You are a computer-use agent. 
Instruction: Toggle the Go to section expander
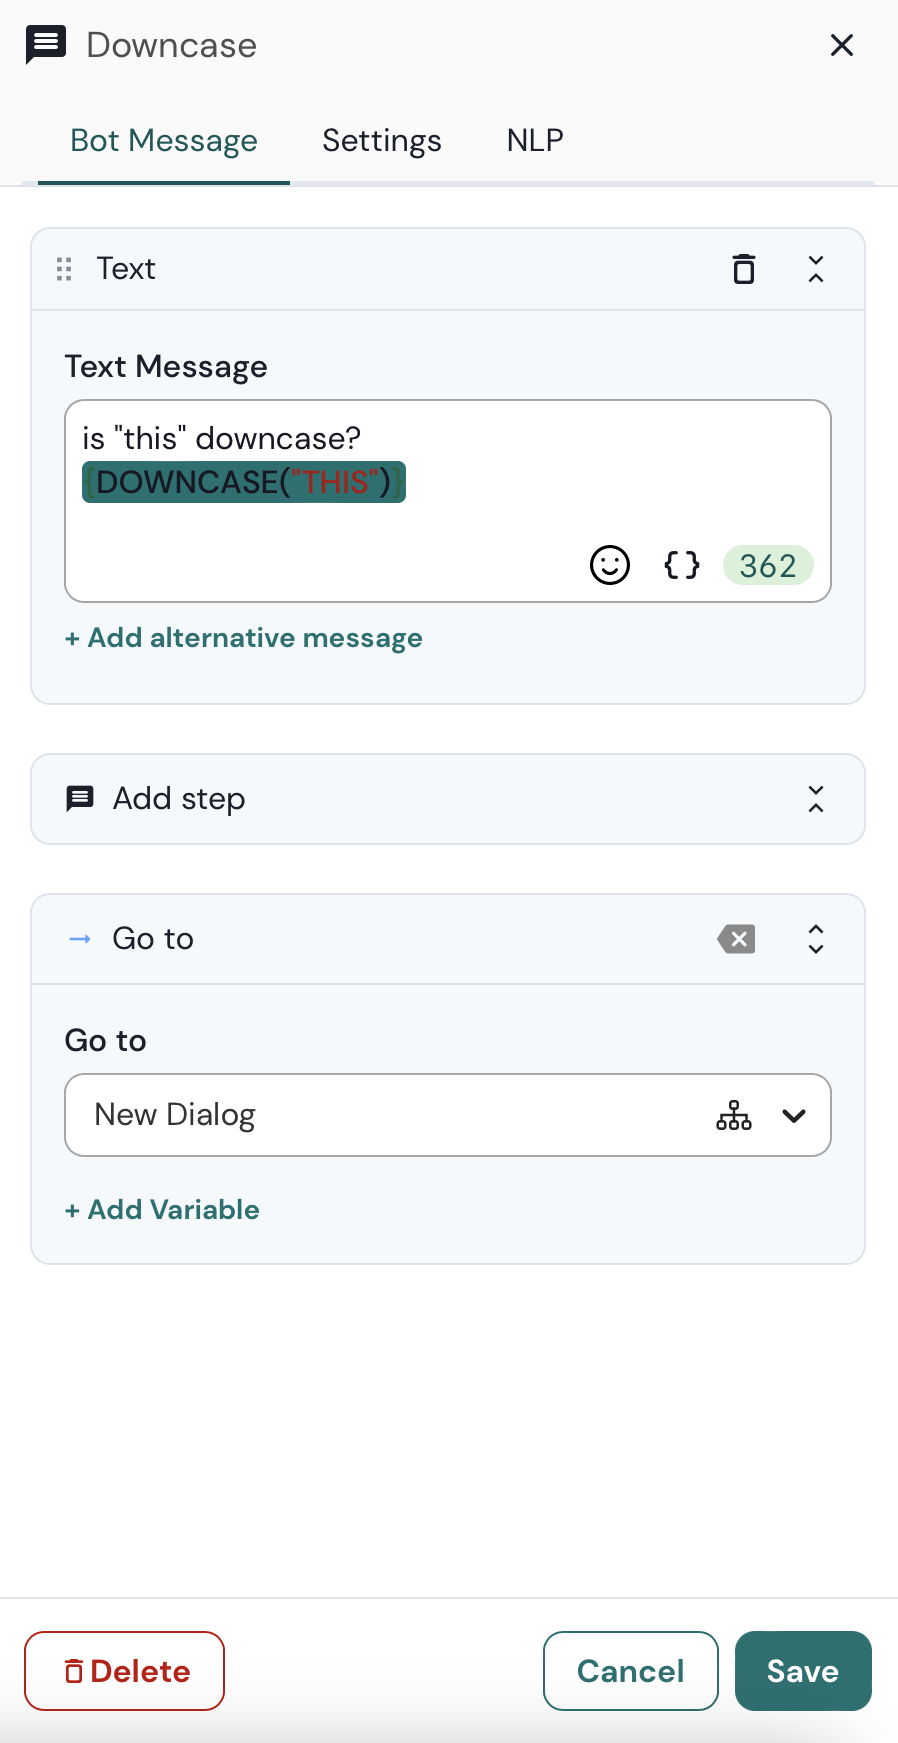tap(816, 939)
